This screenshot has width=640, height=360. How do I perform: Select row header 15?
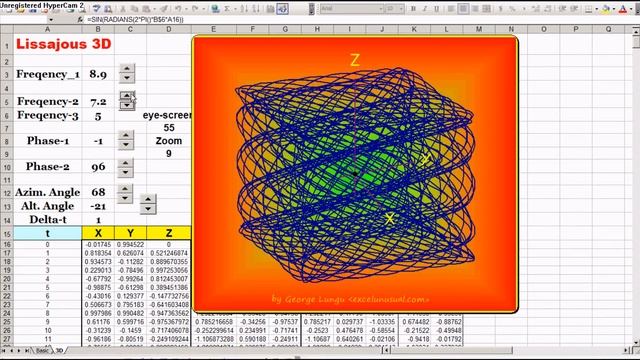(7, 234)
